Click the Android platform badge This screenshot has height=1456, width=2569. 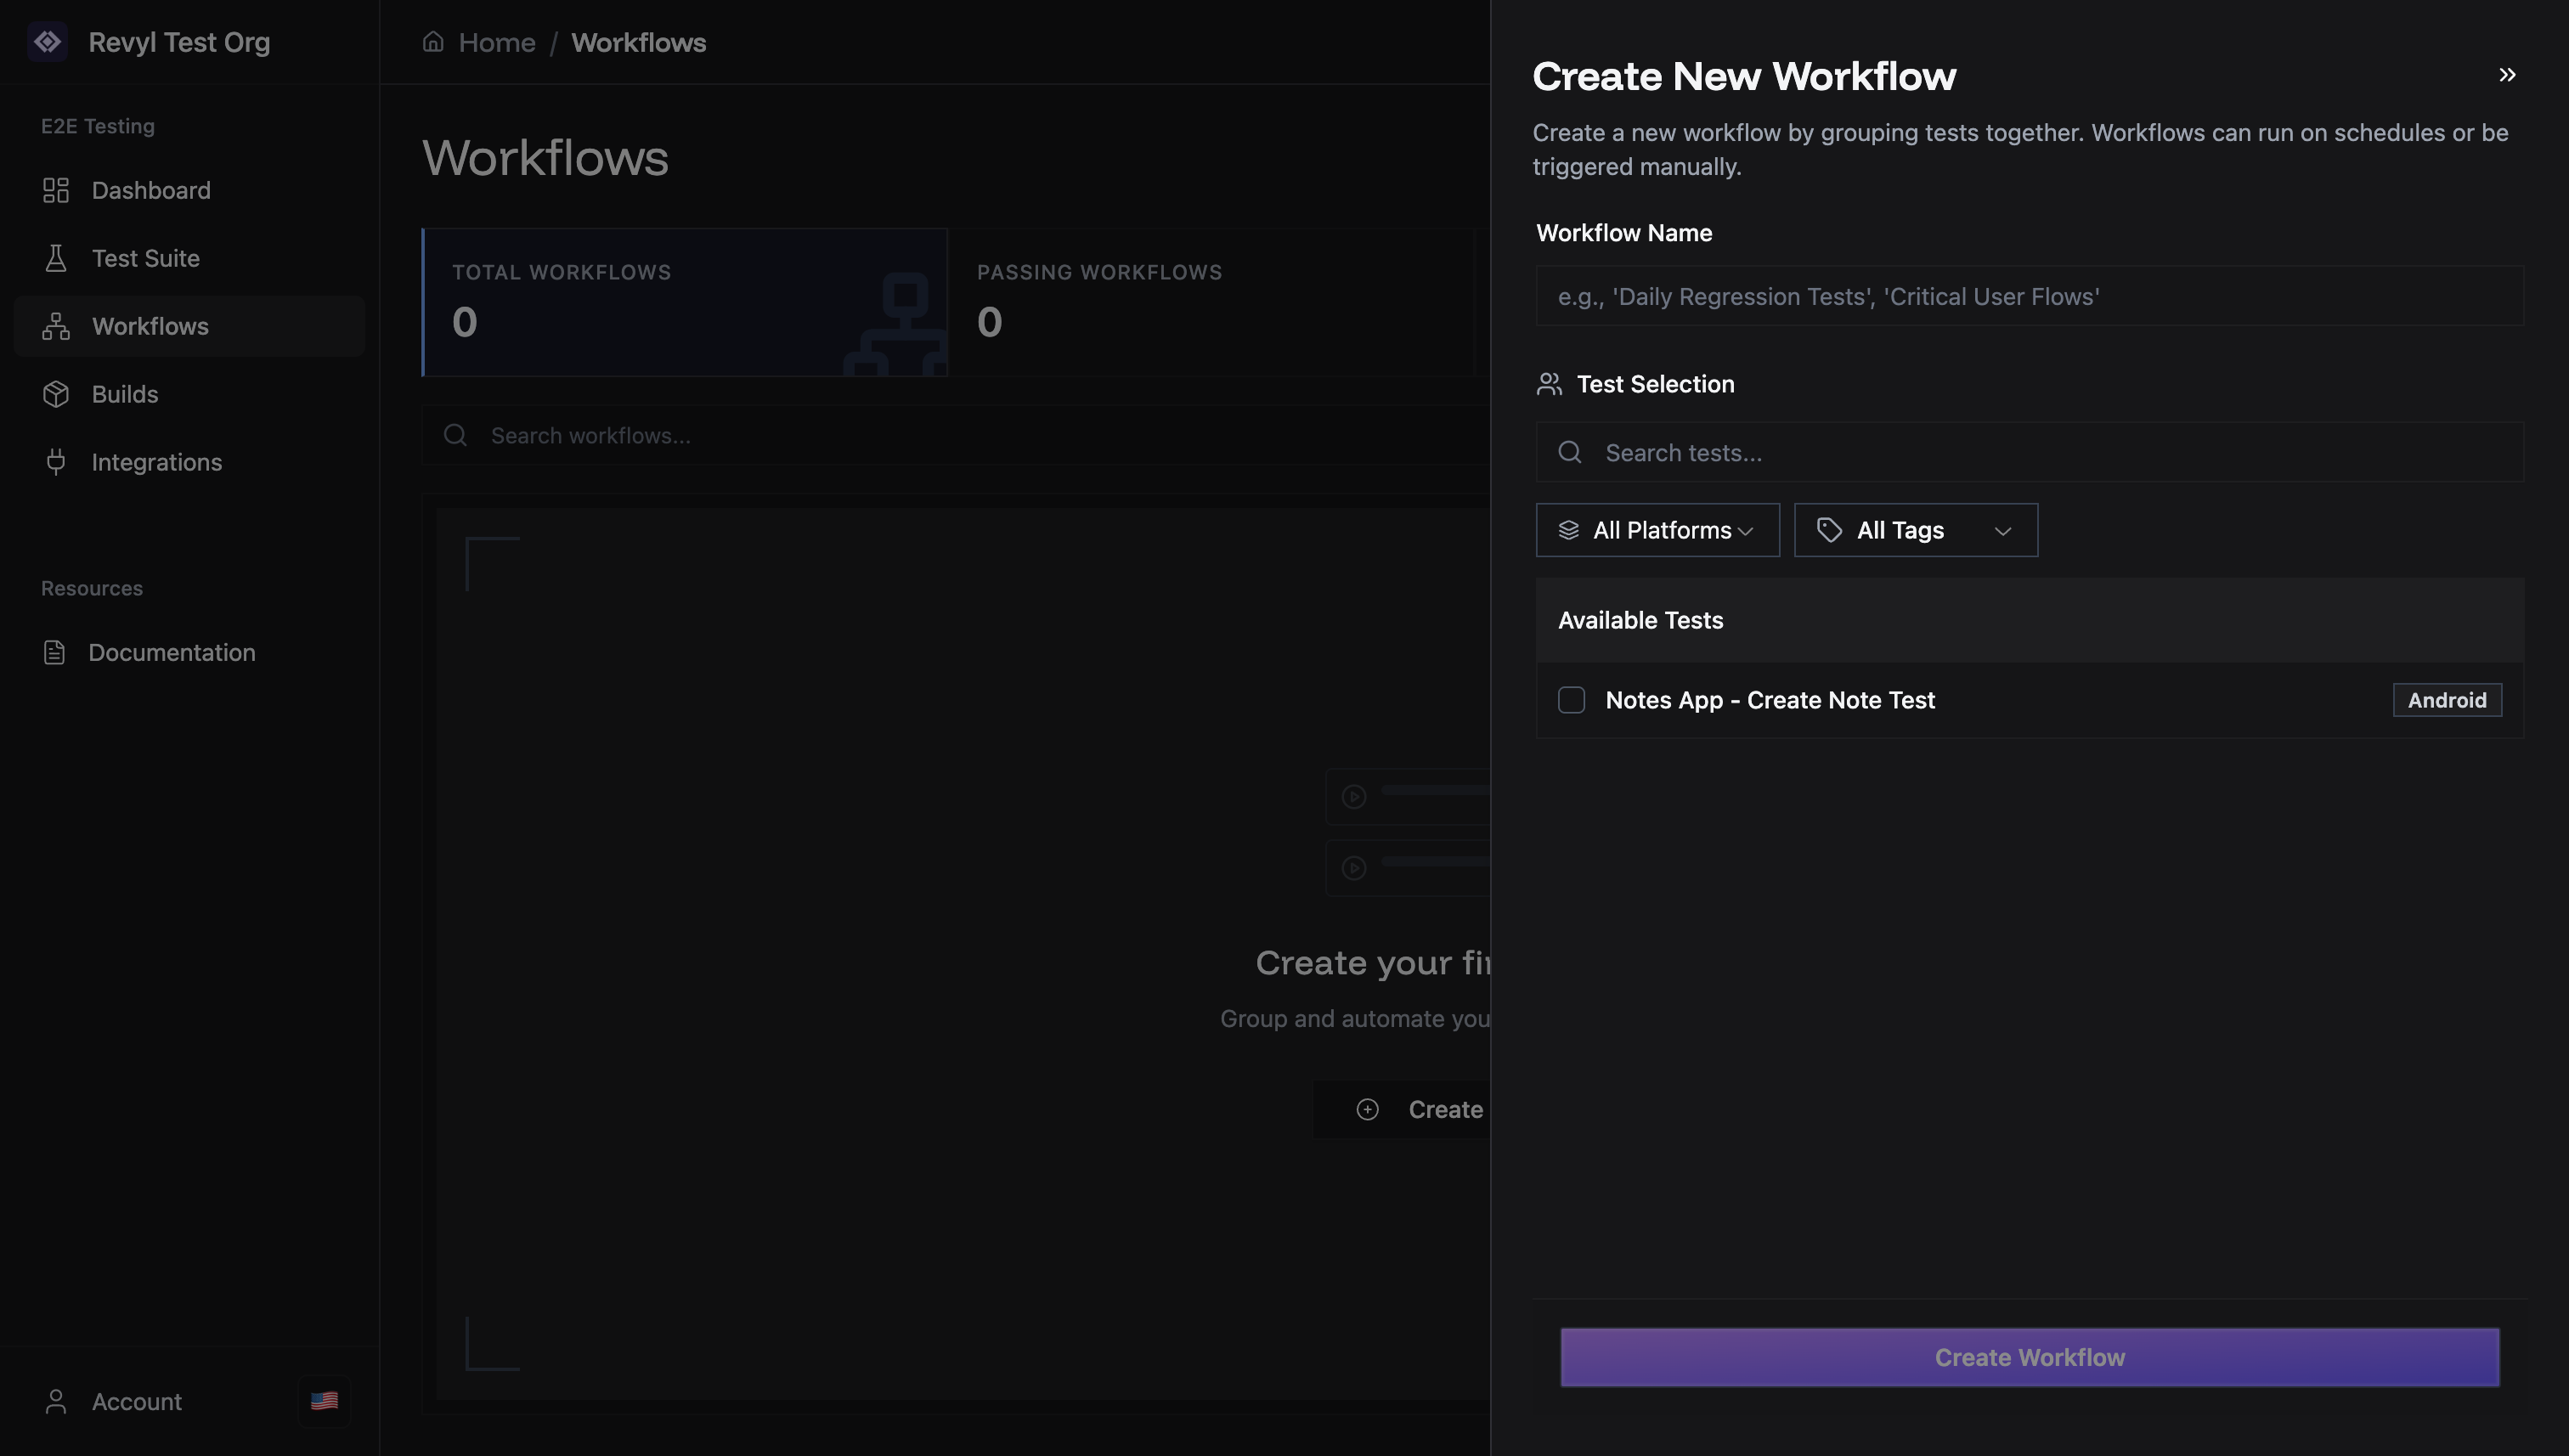tap(2446, 700)
